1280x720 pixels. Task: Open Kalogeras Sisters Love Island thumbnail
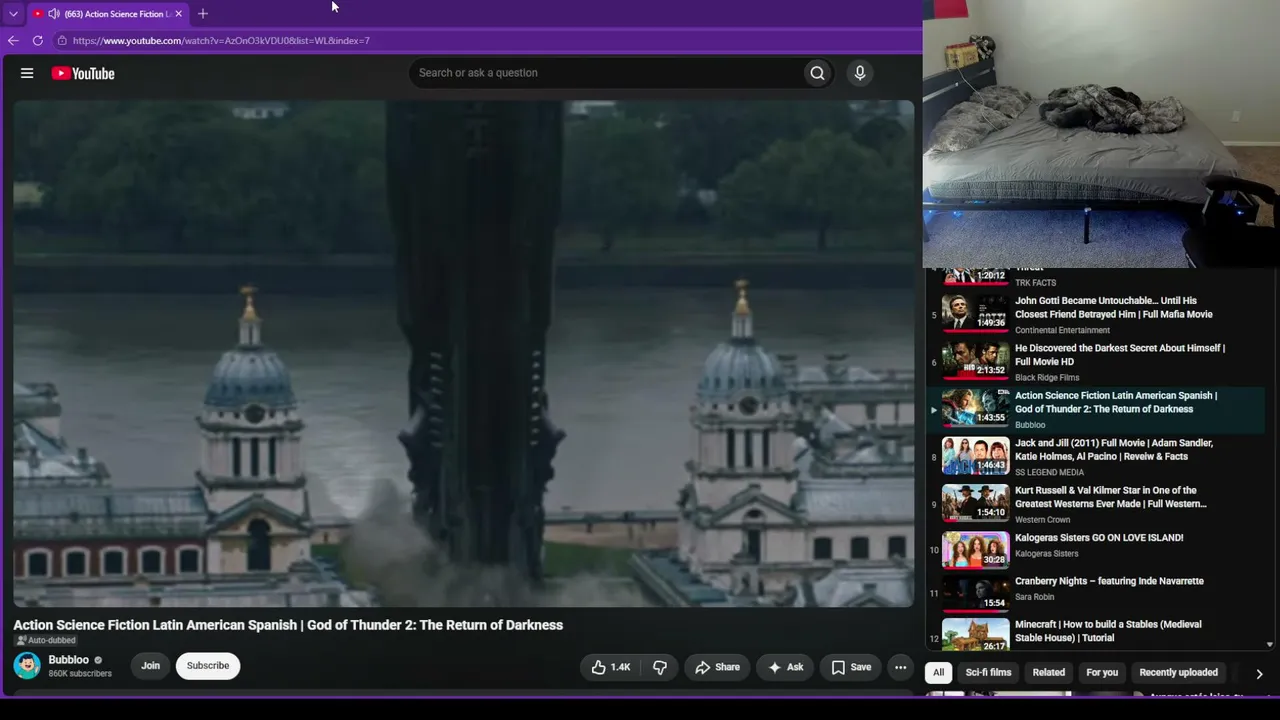tap(975, 549)
